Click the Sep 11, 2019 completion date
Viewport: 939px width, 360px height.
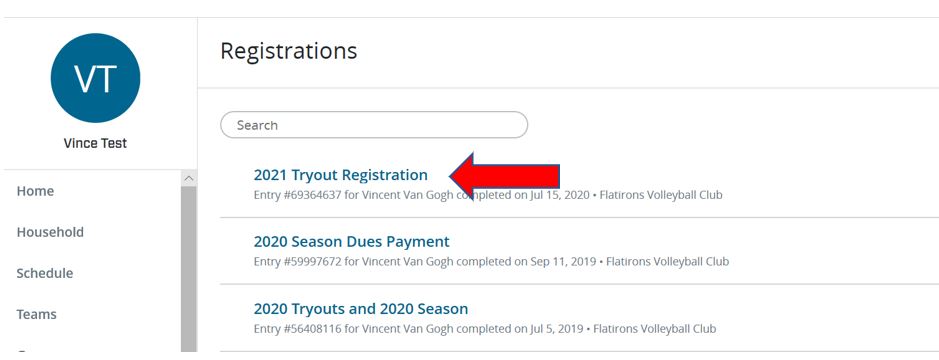564,262
